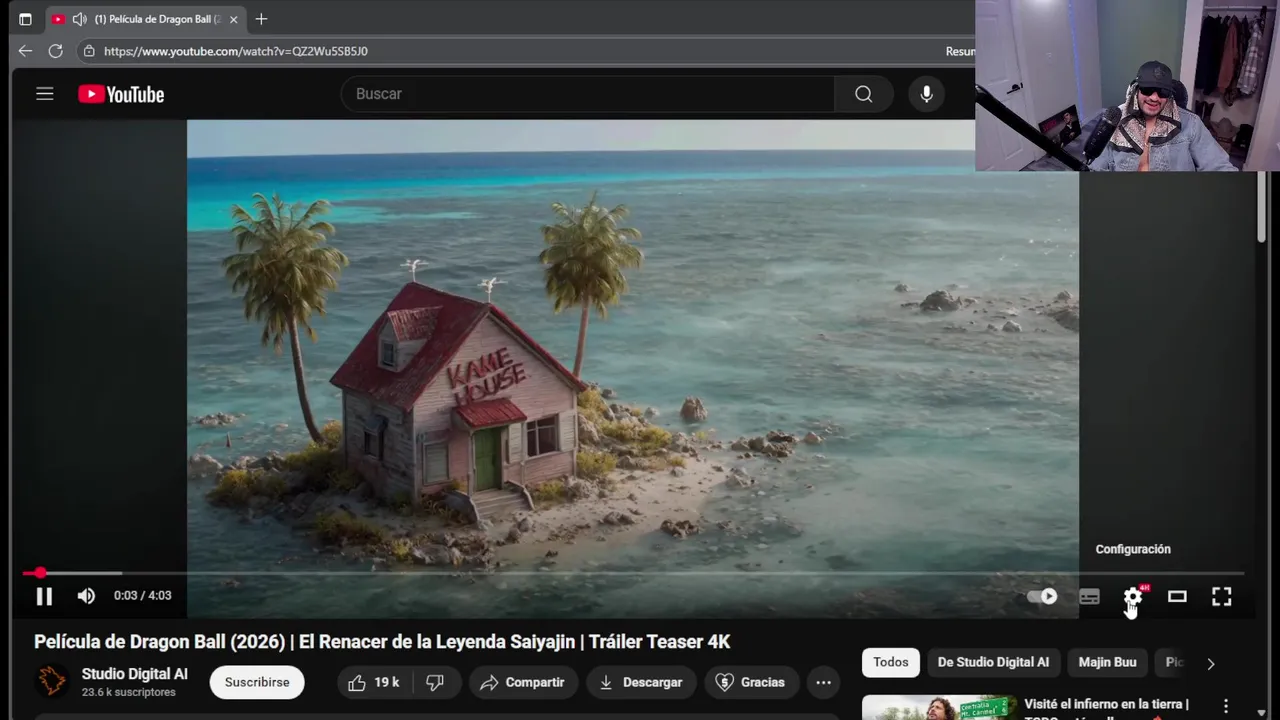This screenshot has height=720, width=1280.
Task: Enter fullscreen mode
Action: pos(1222,597)
